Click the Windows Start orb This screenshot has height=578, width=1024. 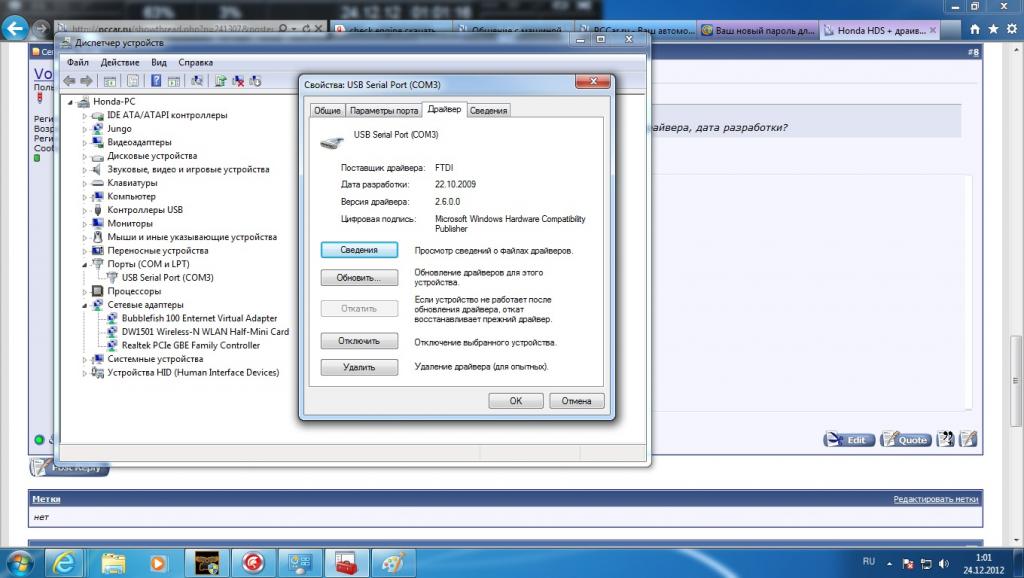click(20, 562)
